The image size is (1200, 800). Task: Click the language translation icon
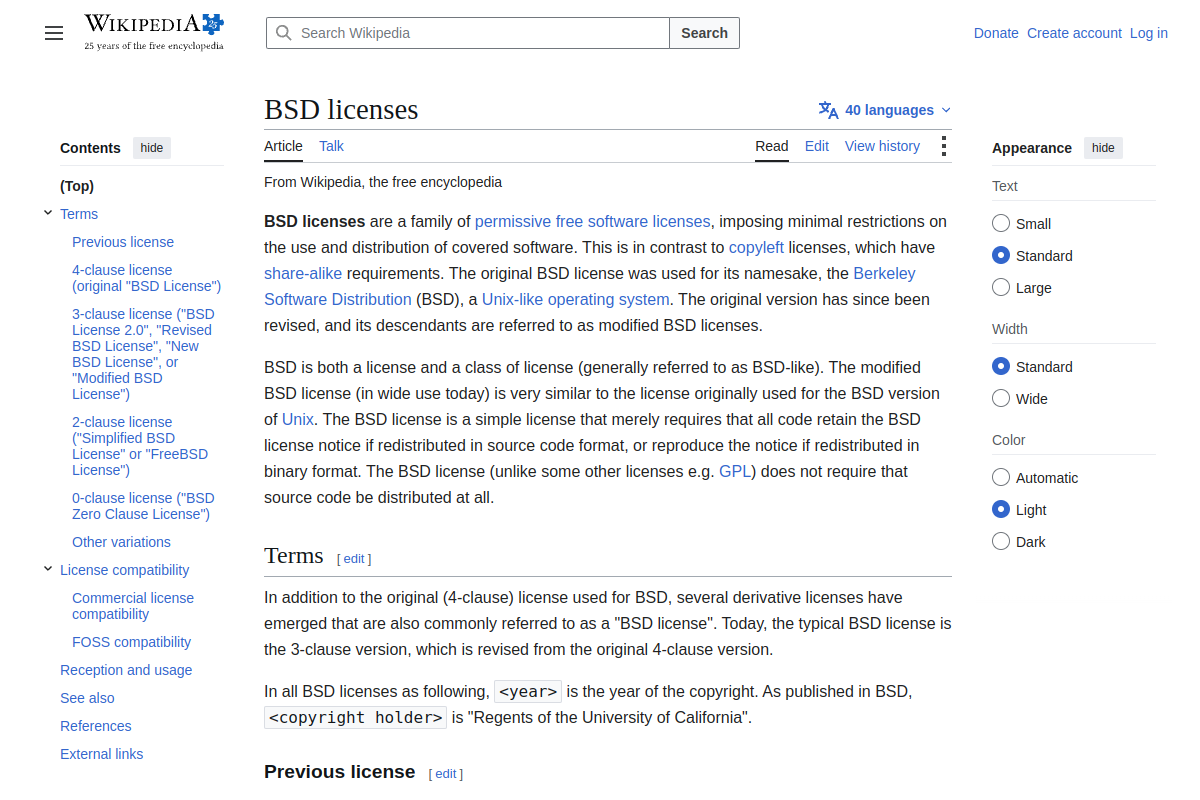point(828,110)
